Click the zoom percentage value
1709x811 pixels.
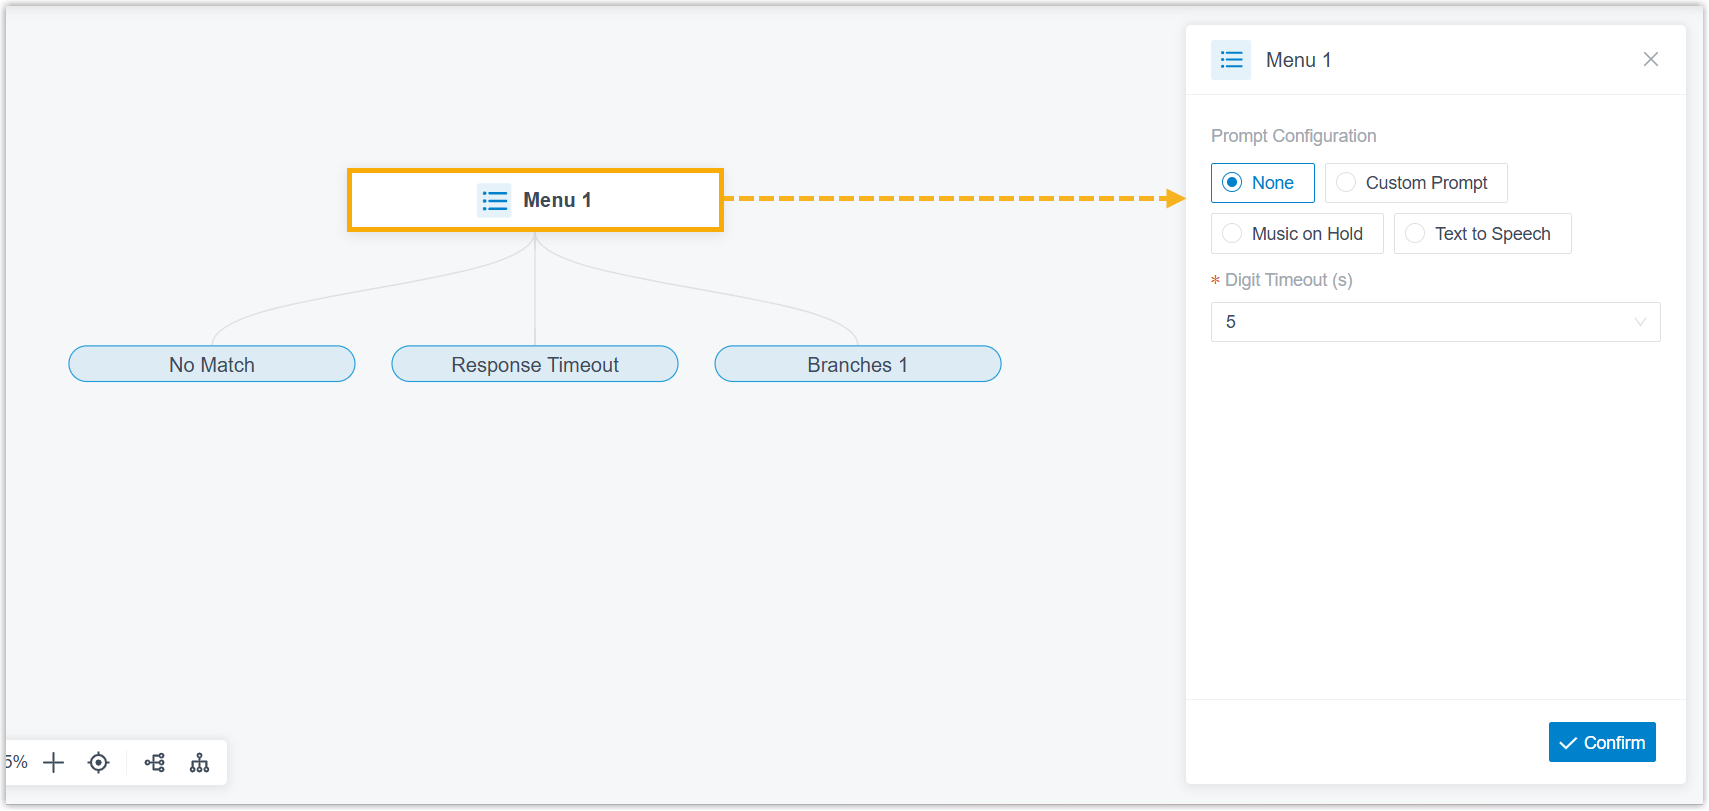16,762
